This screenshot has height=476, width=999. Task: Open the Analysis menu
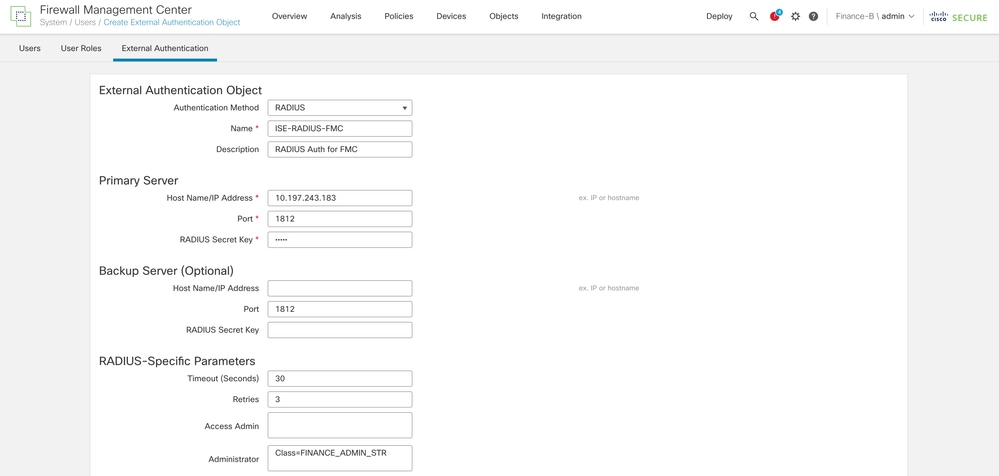tap(345, 17)
